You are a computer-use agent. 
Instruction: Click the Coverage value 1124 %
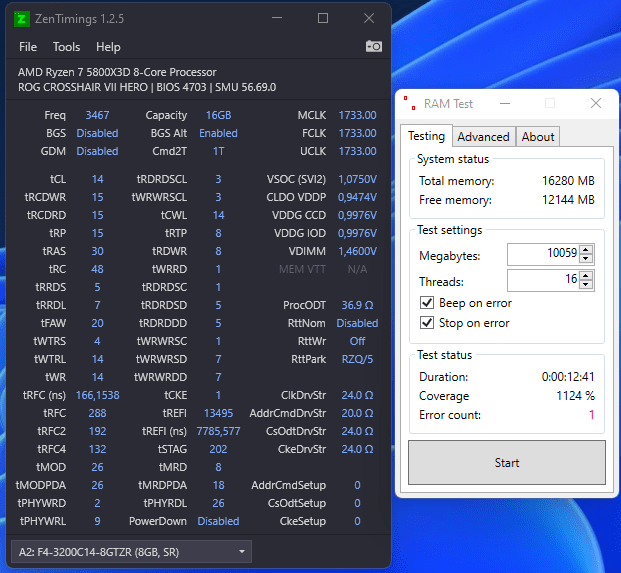(x=575, y=396)
